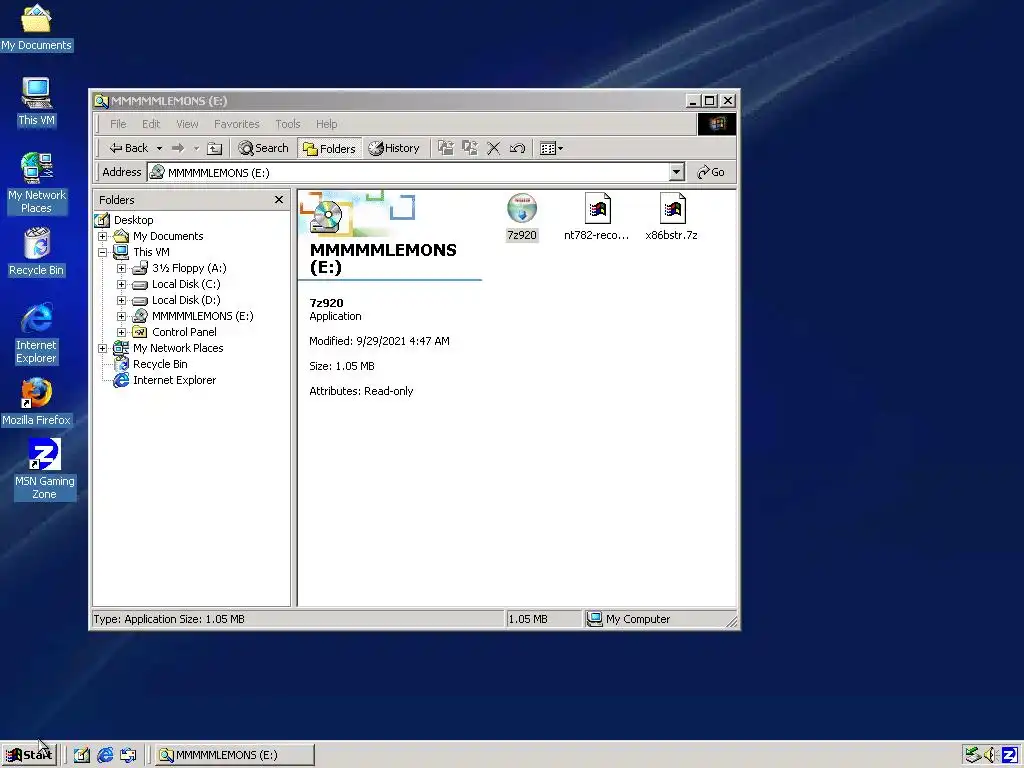Open the Favorites menu
Screen dimensions: 1024x768
pyautogui.click(x=236, y=124)
